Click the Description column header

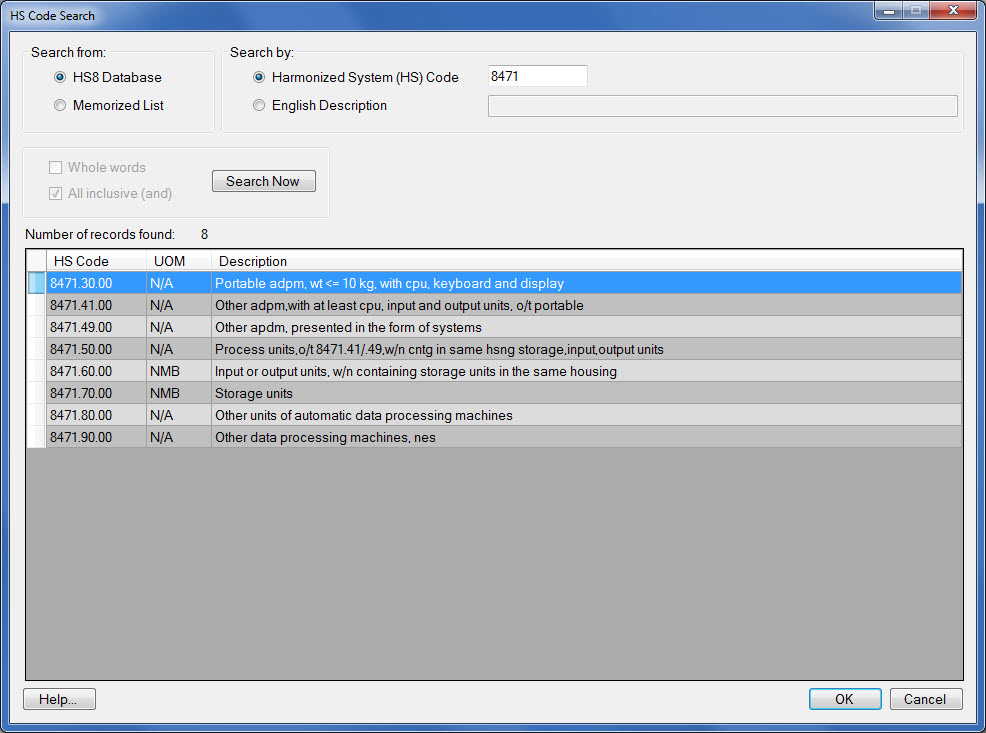(x=585, y=261)
